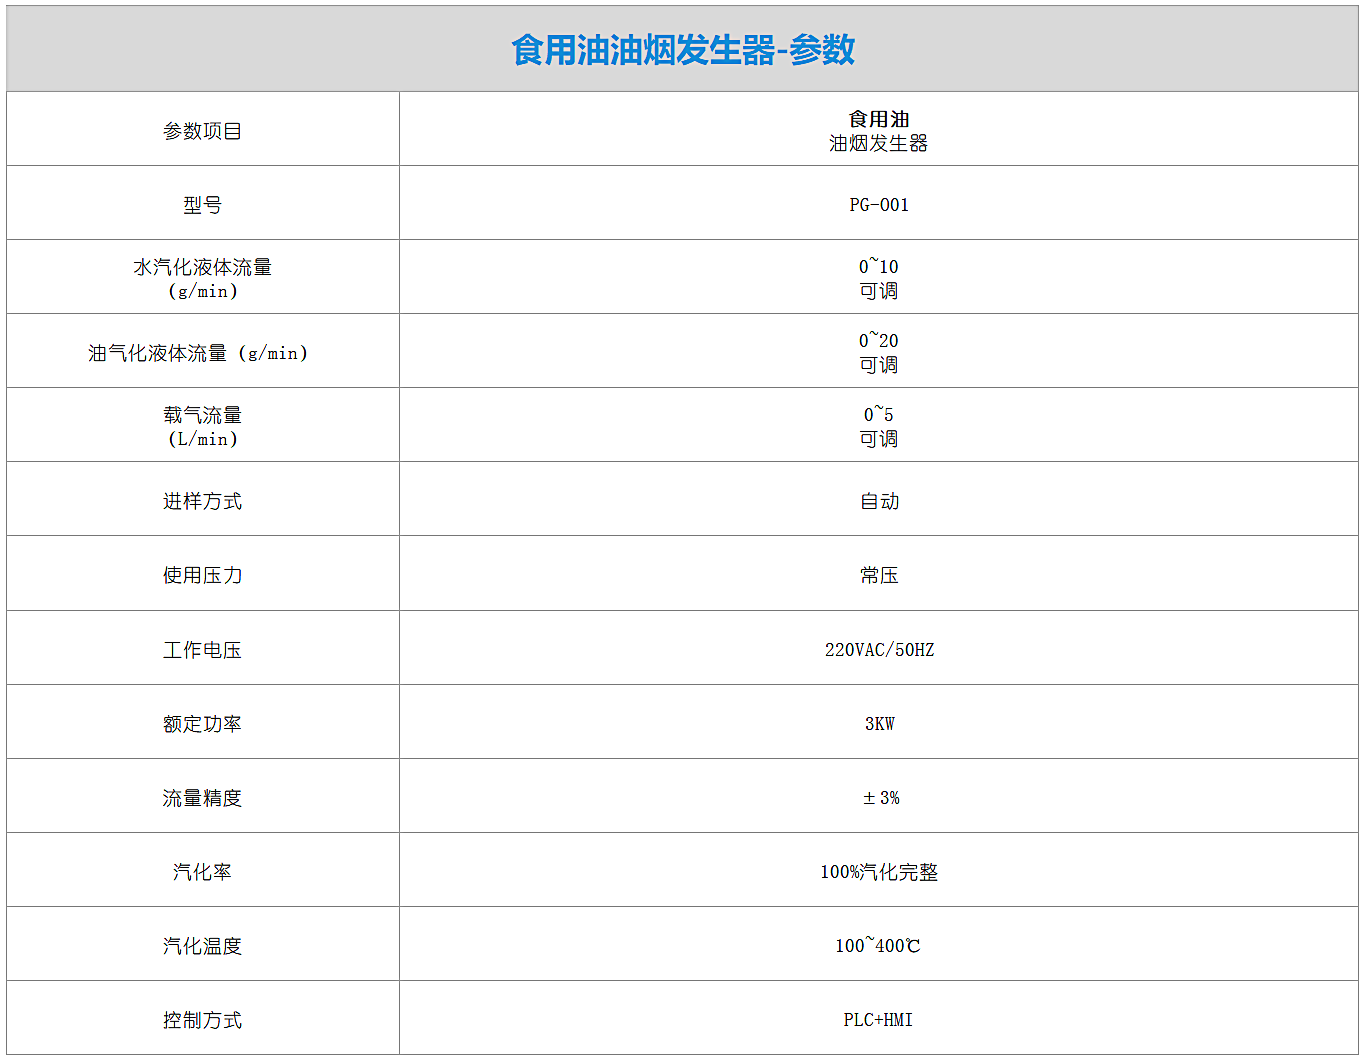Click the value 100%汽化完整
This screenshot has height=1060, width=1367.
tap(879, 872)
